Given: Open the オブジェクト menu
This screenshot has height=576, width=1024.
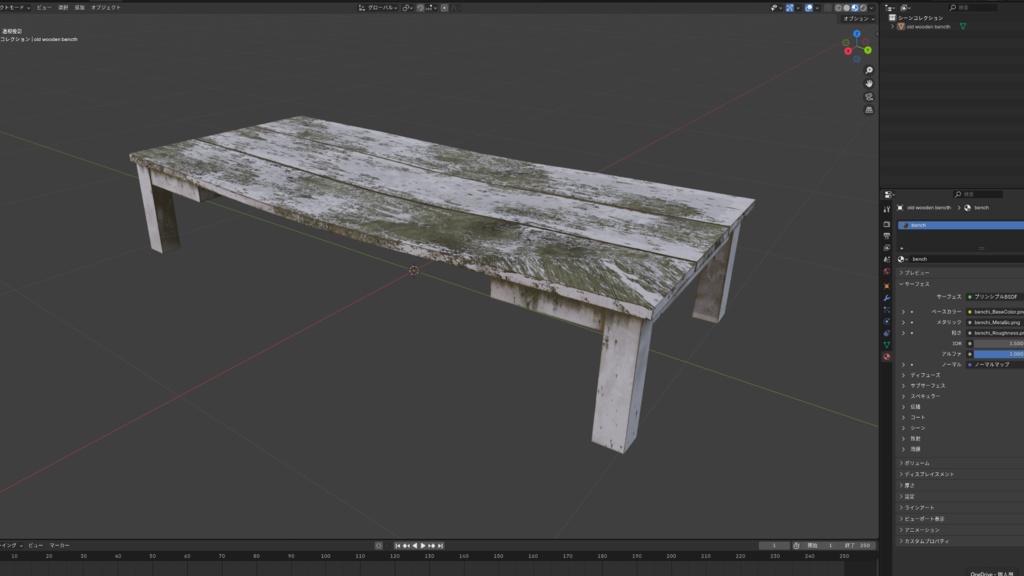Looking at the screenshot, I should point(105,8).
